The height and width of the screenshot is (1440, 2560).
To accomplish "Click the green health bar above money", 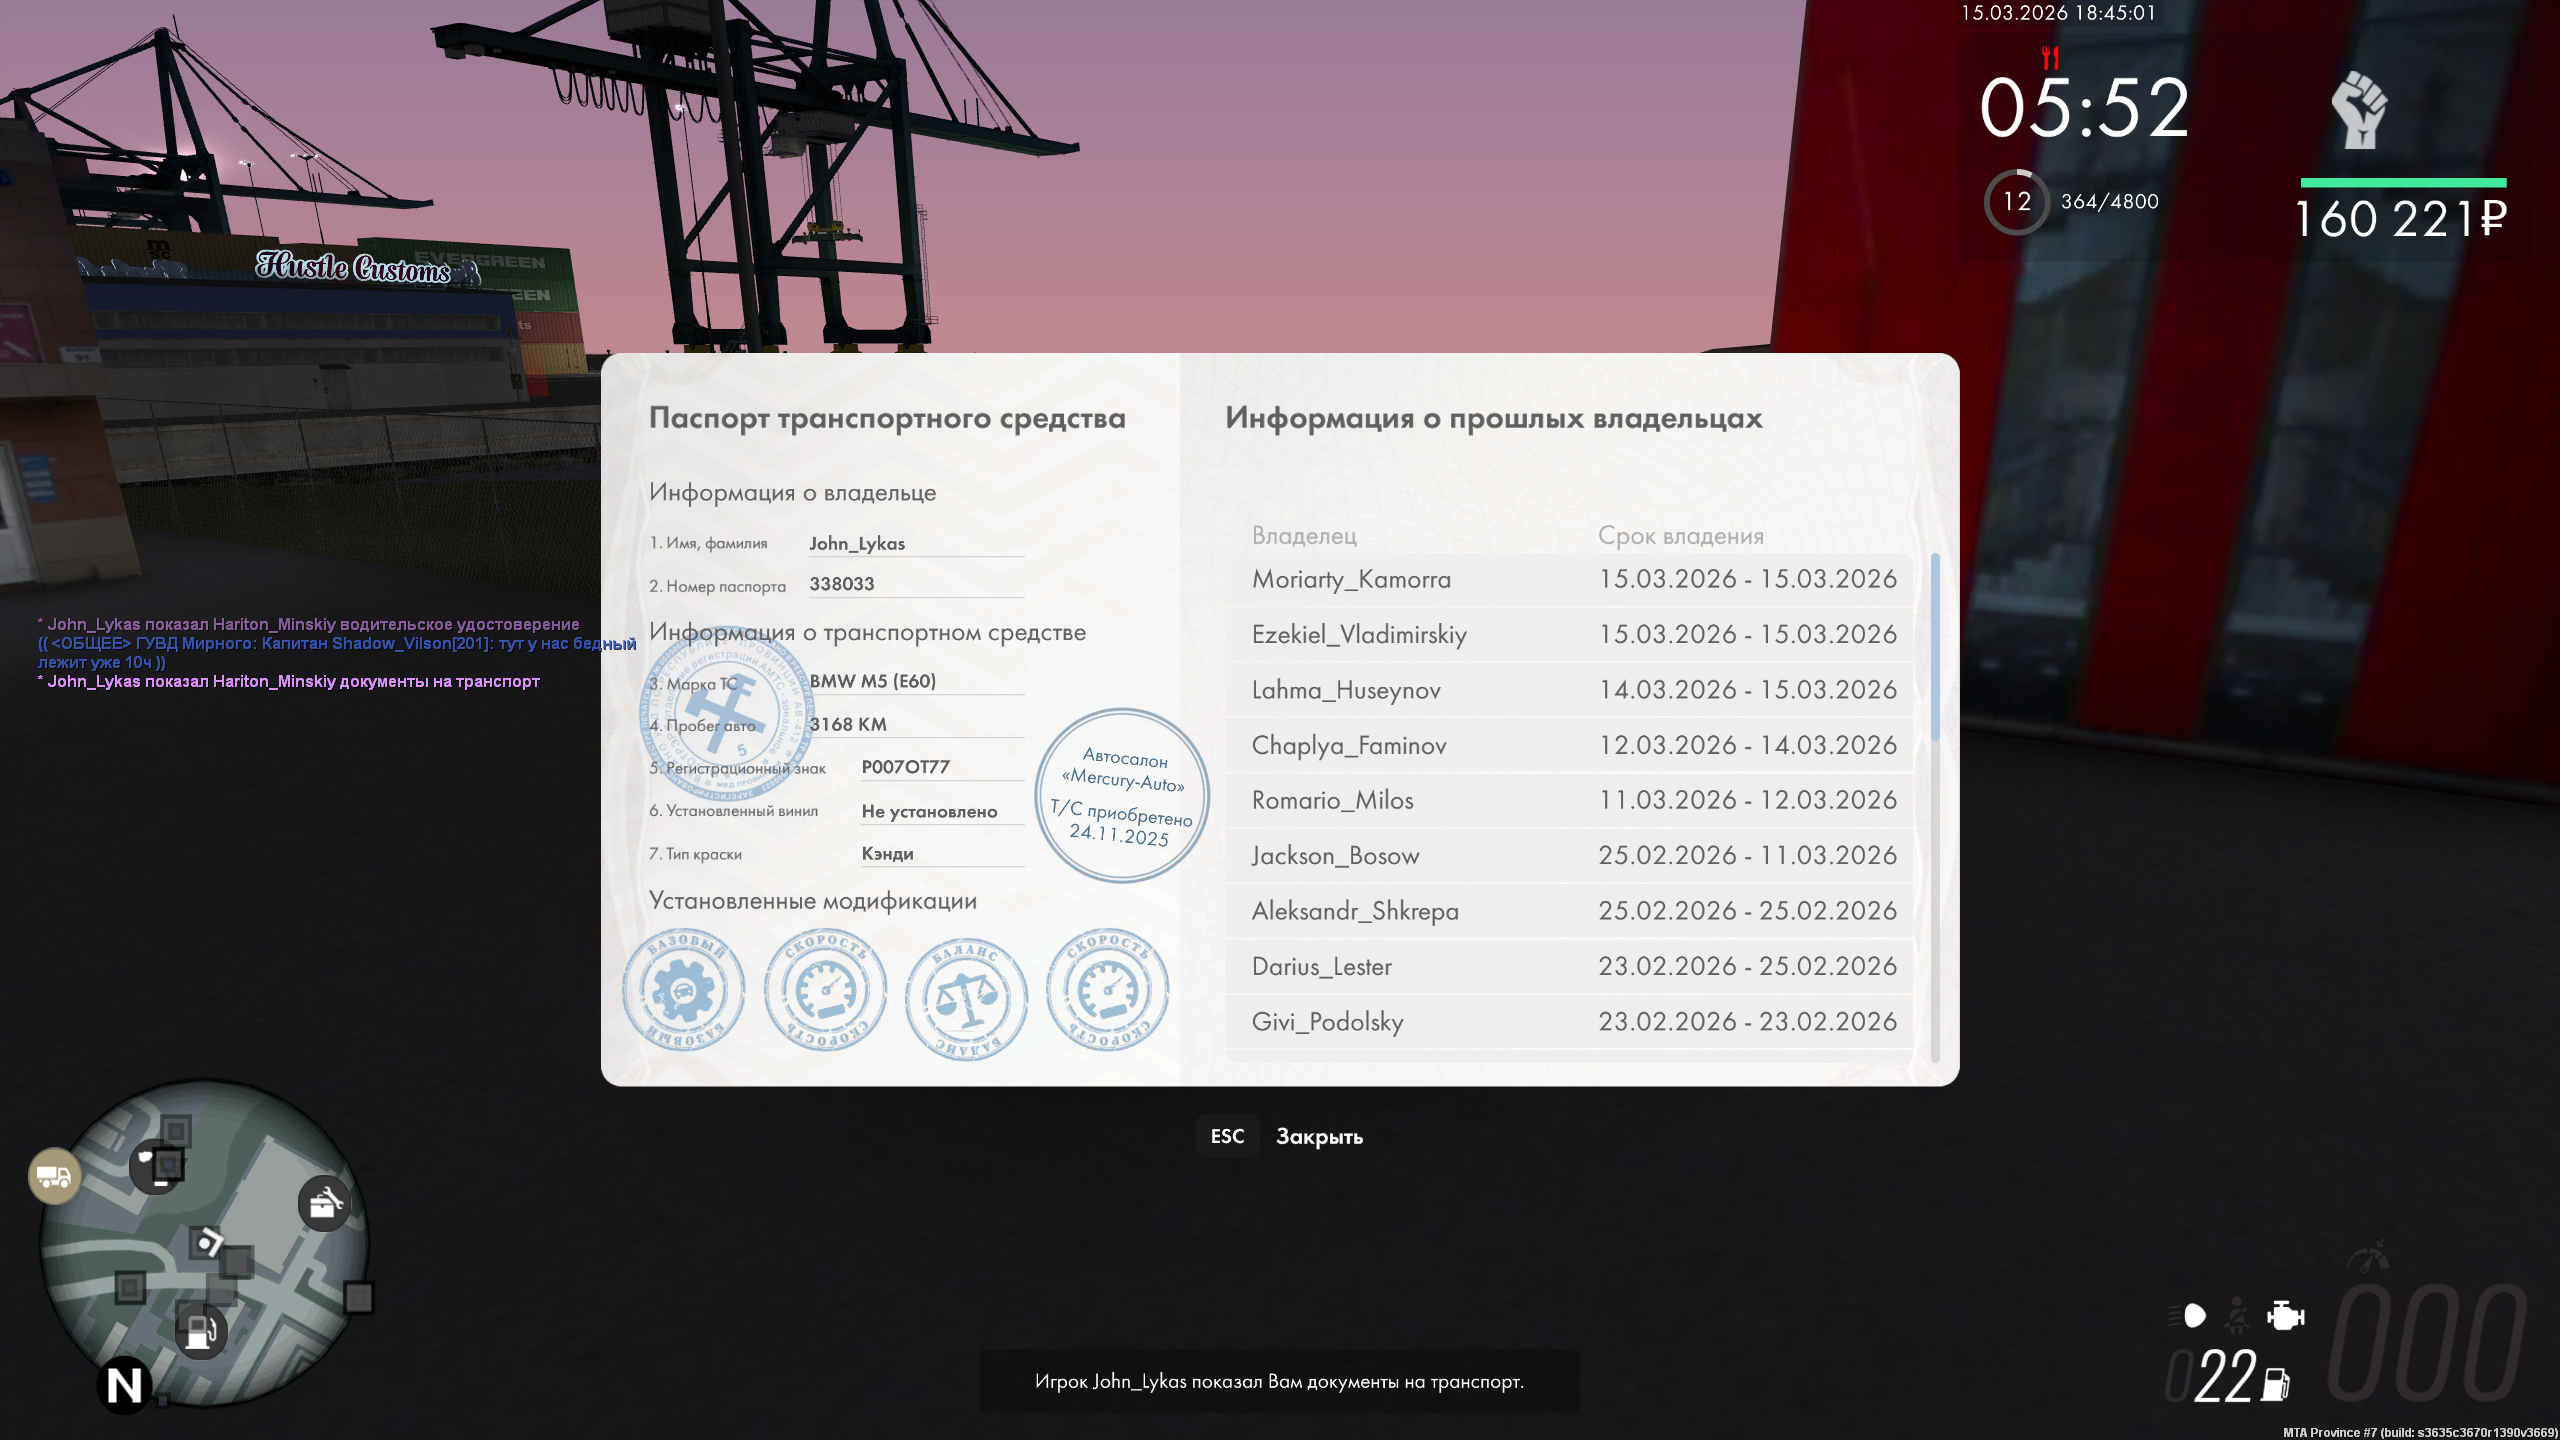I will (x=2403, y=183).
